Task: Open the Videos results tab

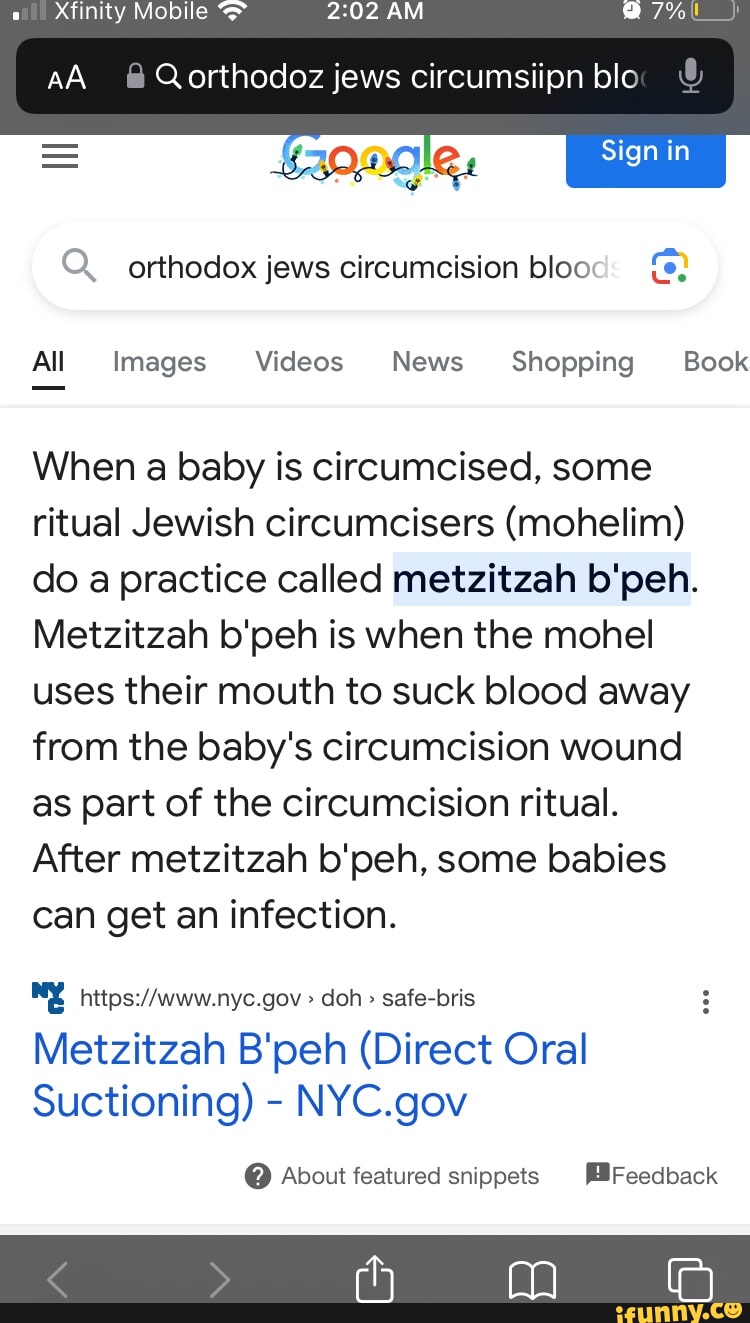Action: pos(298,362)
